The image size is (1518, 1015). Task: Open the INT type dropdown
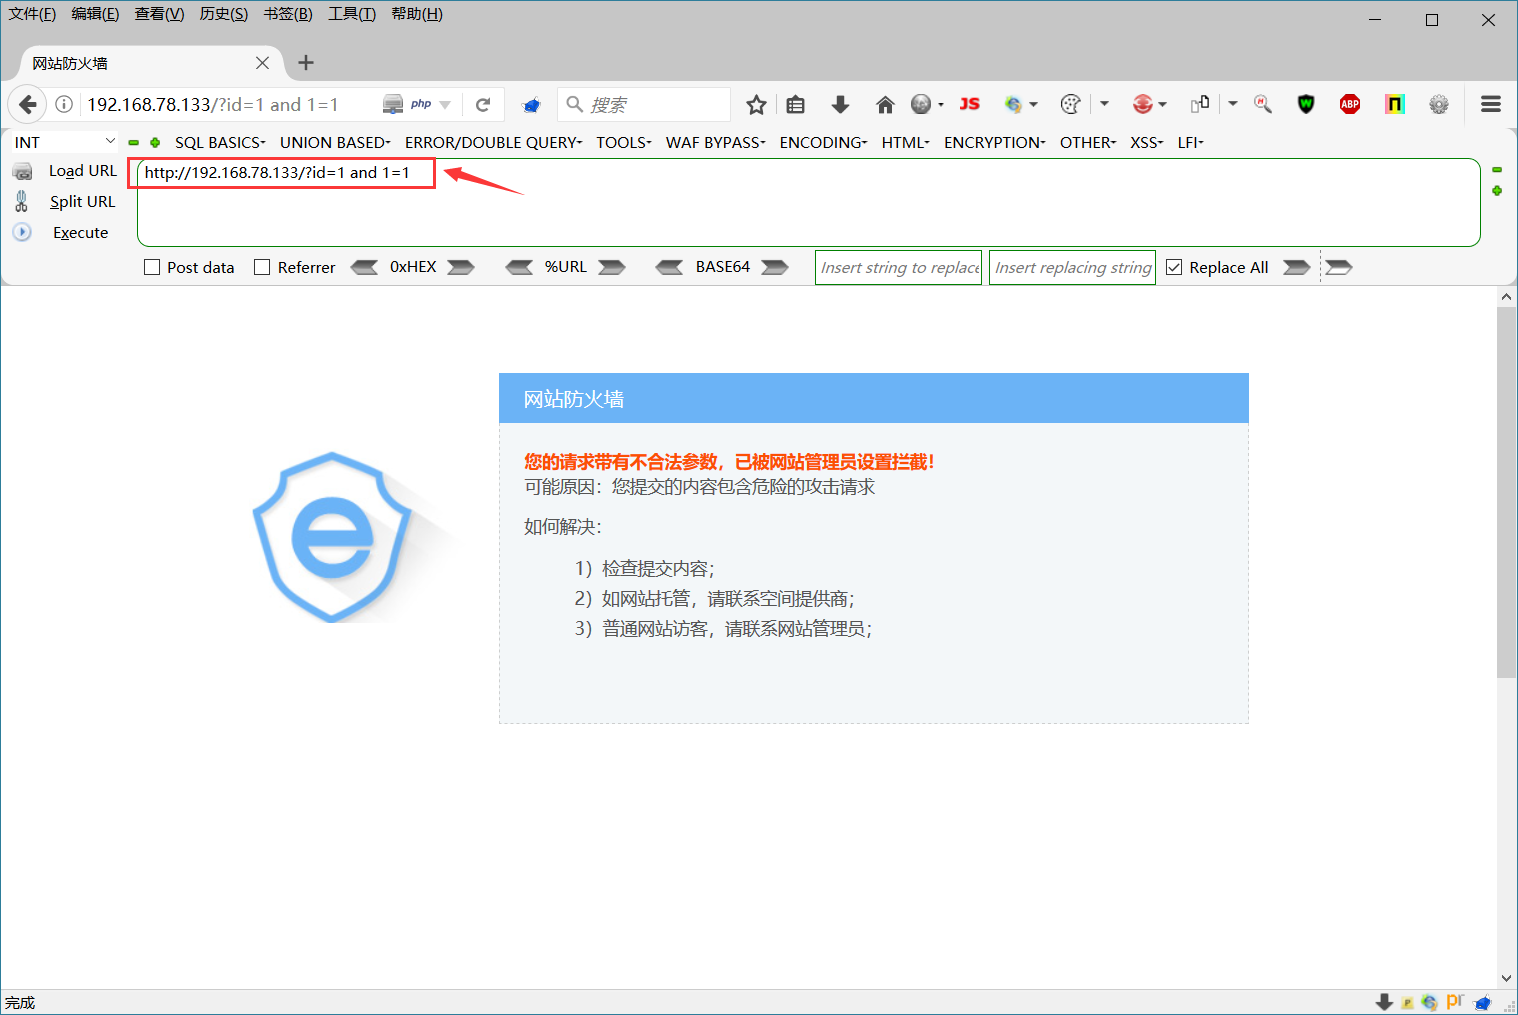[64, 143]
